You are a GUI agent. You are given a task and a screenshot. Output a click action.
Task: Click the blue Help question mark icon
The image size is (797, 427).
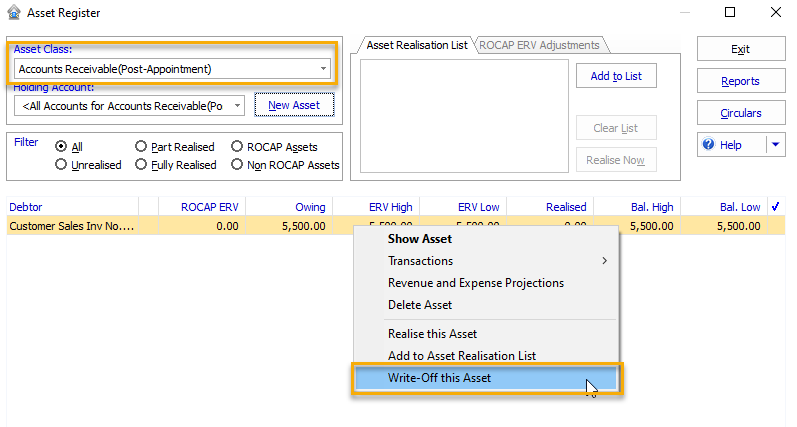pos(708,145)
